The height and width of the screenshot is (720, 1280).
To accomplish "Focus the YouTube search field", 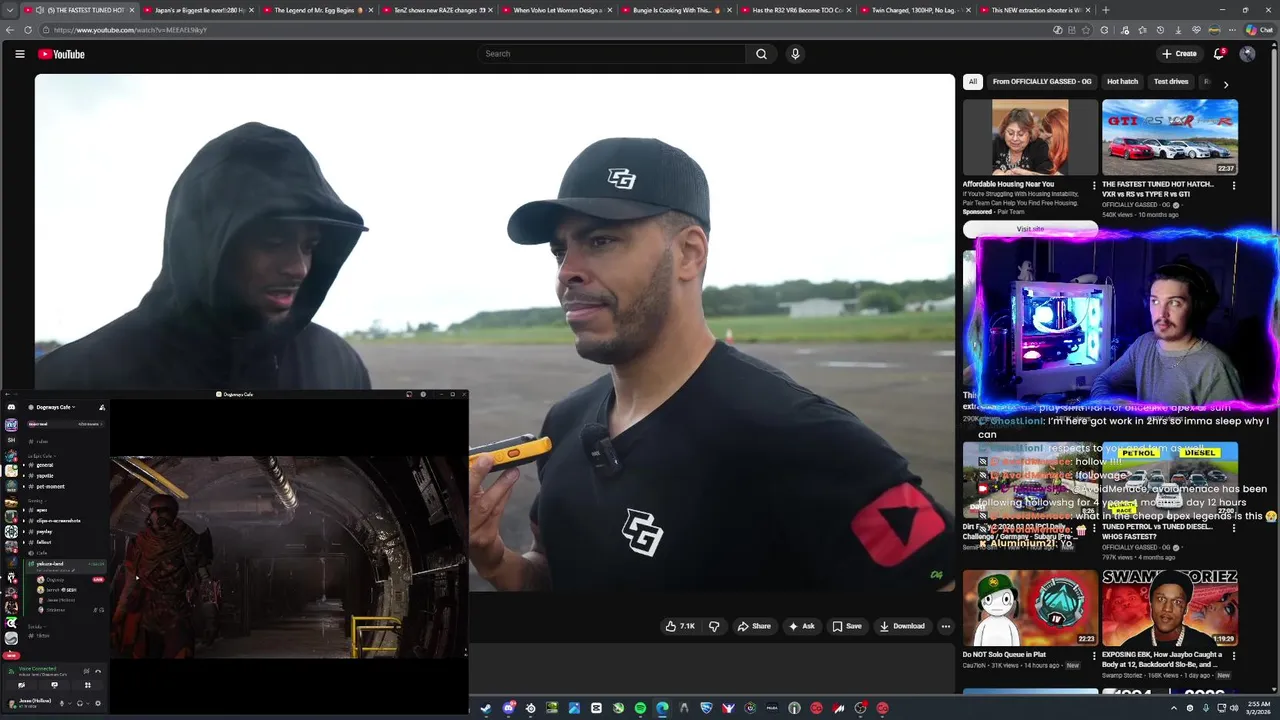I will tap(610, 54).
